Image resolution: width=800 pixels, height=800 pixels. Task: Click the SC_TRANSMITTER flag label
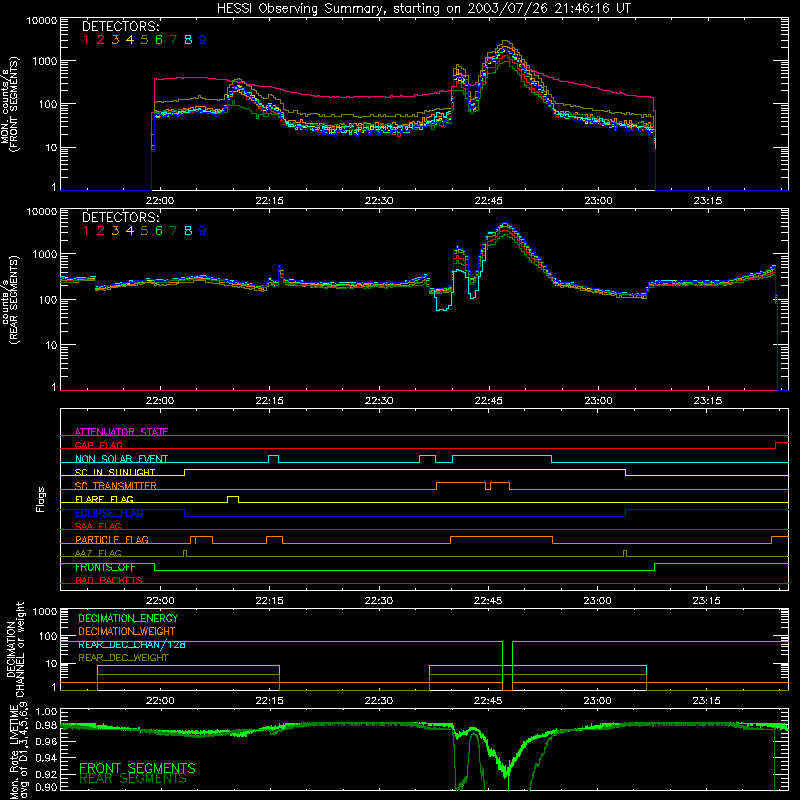(x=116, y=486)
